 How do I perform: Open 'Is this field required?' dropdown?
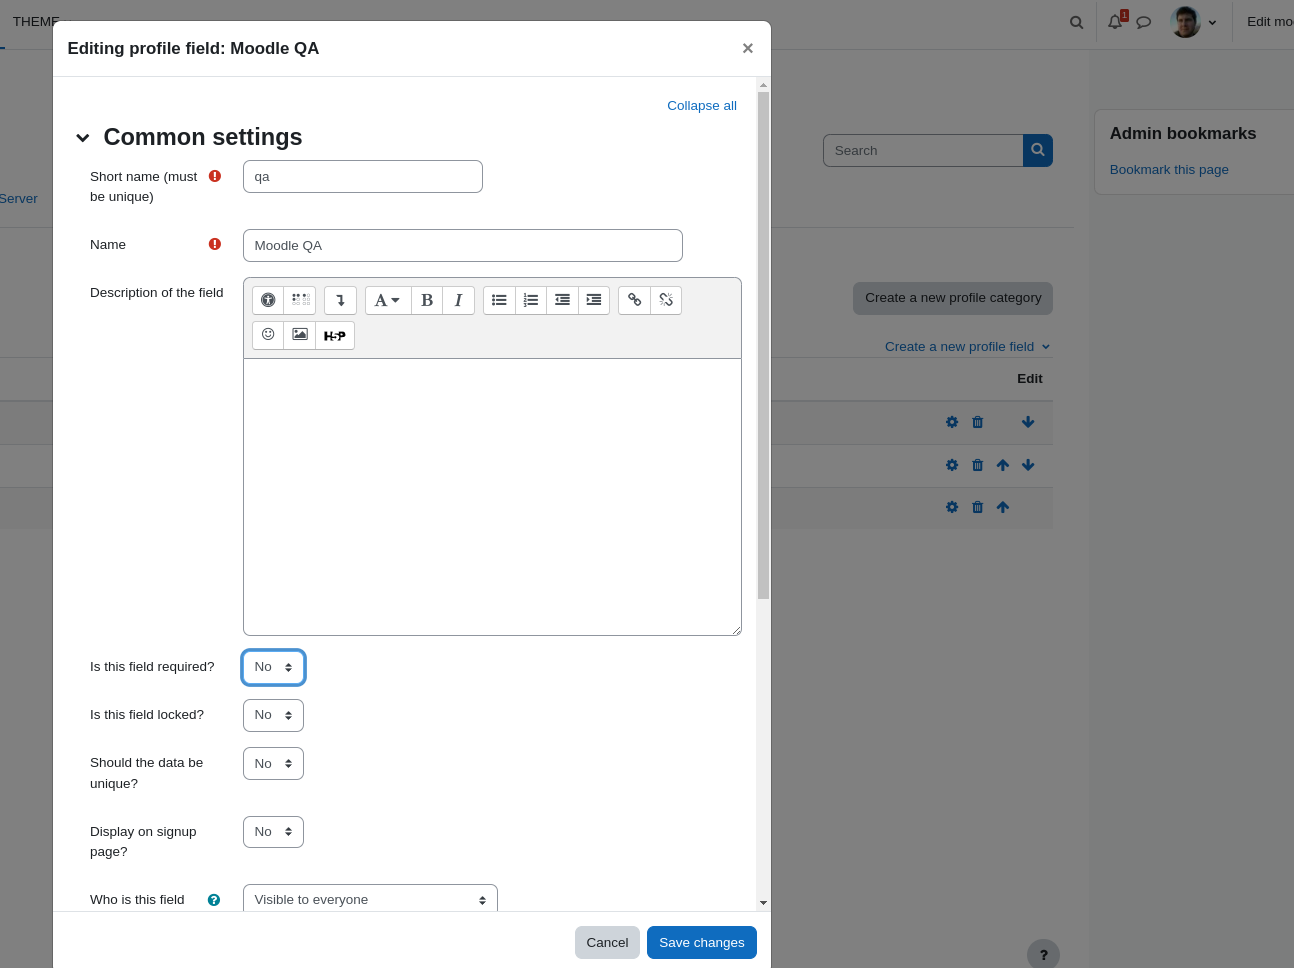coord(273,667)
